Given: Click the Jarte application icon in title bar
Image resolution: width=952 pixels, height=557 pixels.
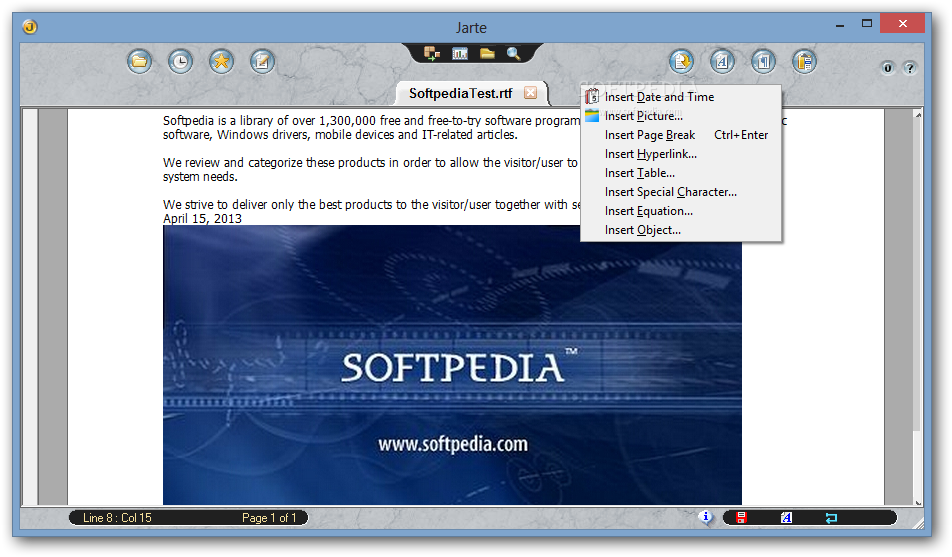Looking at the screenshot, I should click(x=30, y=27).
